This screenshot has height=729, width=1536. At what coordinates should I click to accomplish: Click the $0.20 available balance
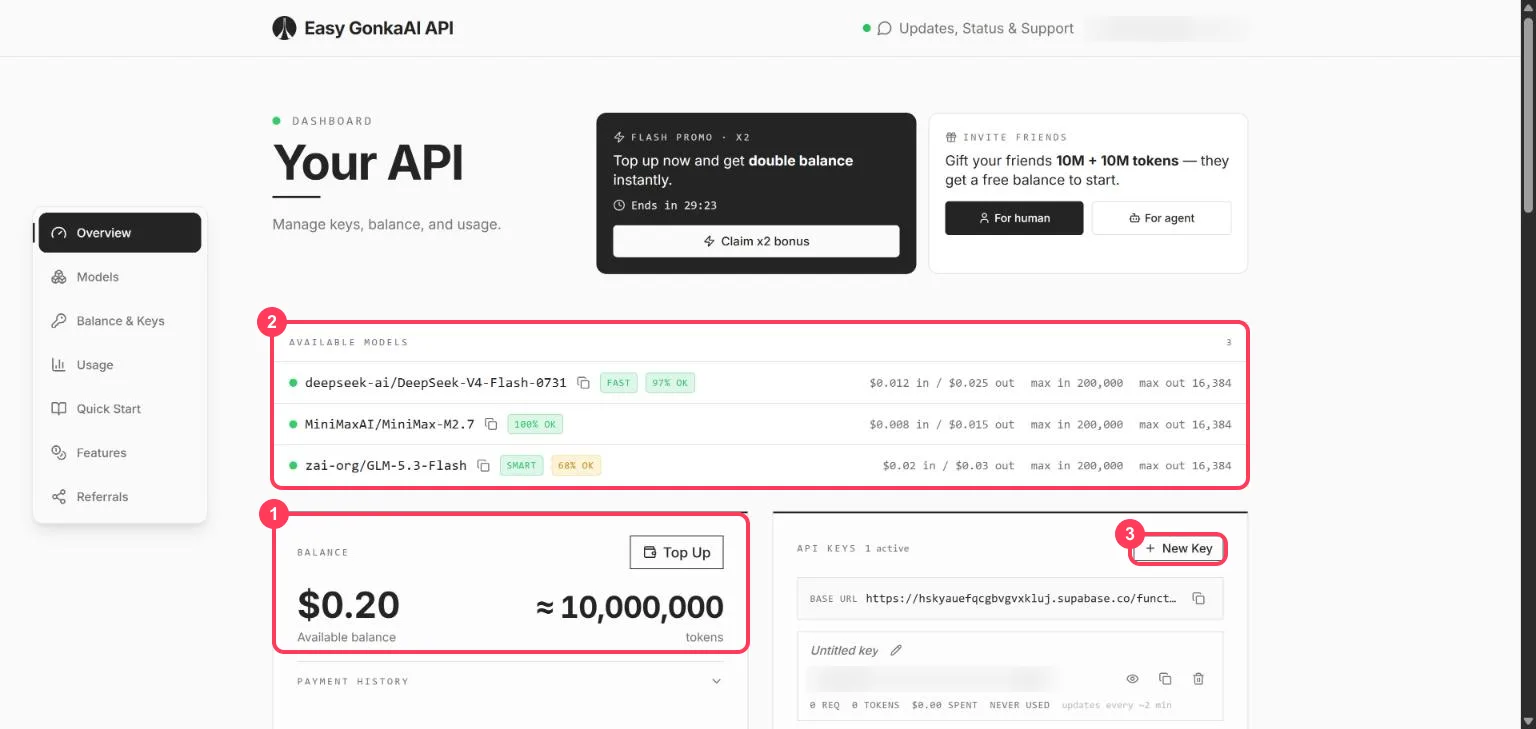tap(348, 605)
